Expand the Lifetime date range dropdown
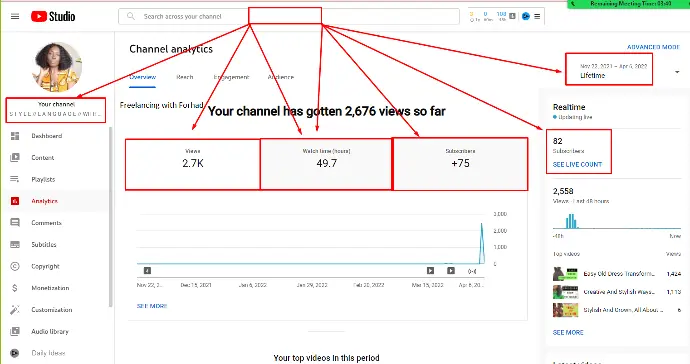Screen dimensions: 690x364 (x=609, y=70)
